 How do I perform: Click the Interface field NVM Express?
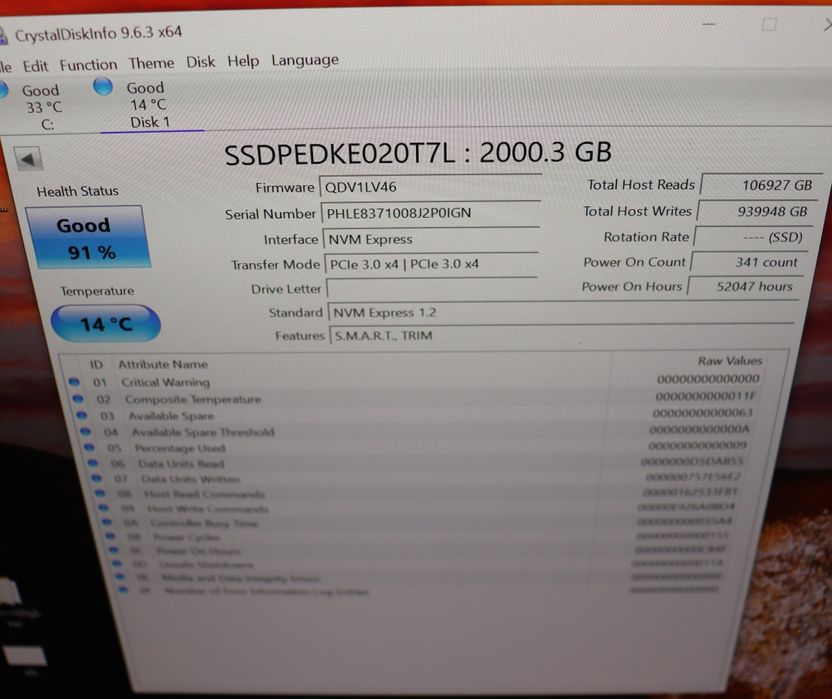pos(431,239)
